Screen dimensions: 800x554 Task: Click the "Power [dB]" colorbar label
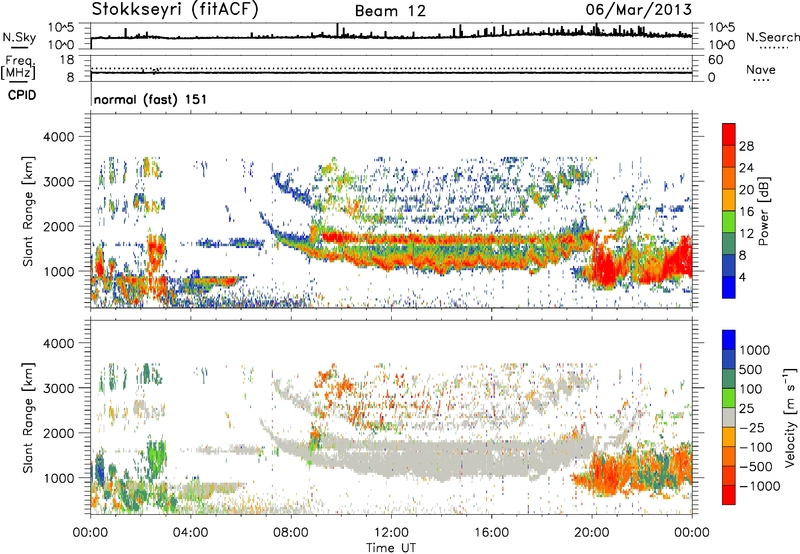(763, 211)
